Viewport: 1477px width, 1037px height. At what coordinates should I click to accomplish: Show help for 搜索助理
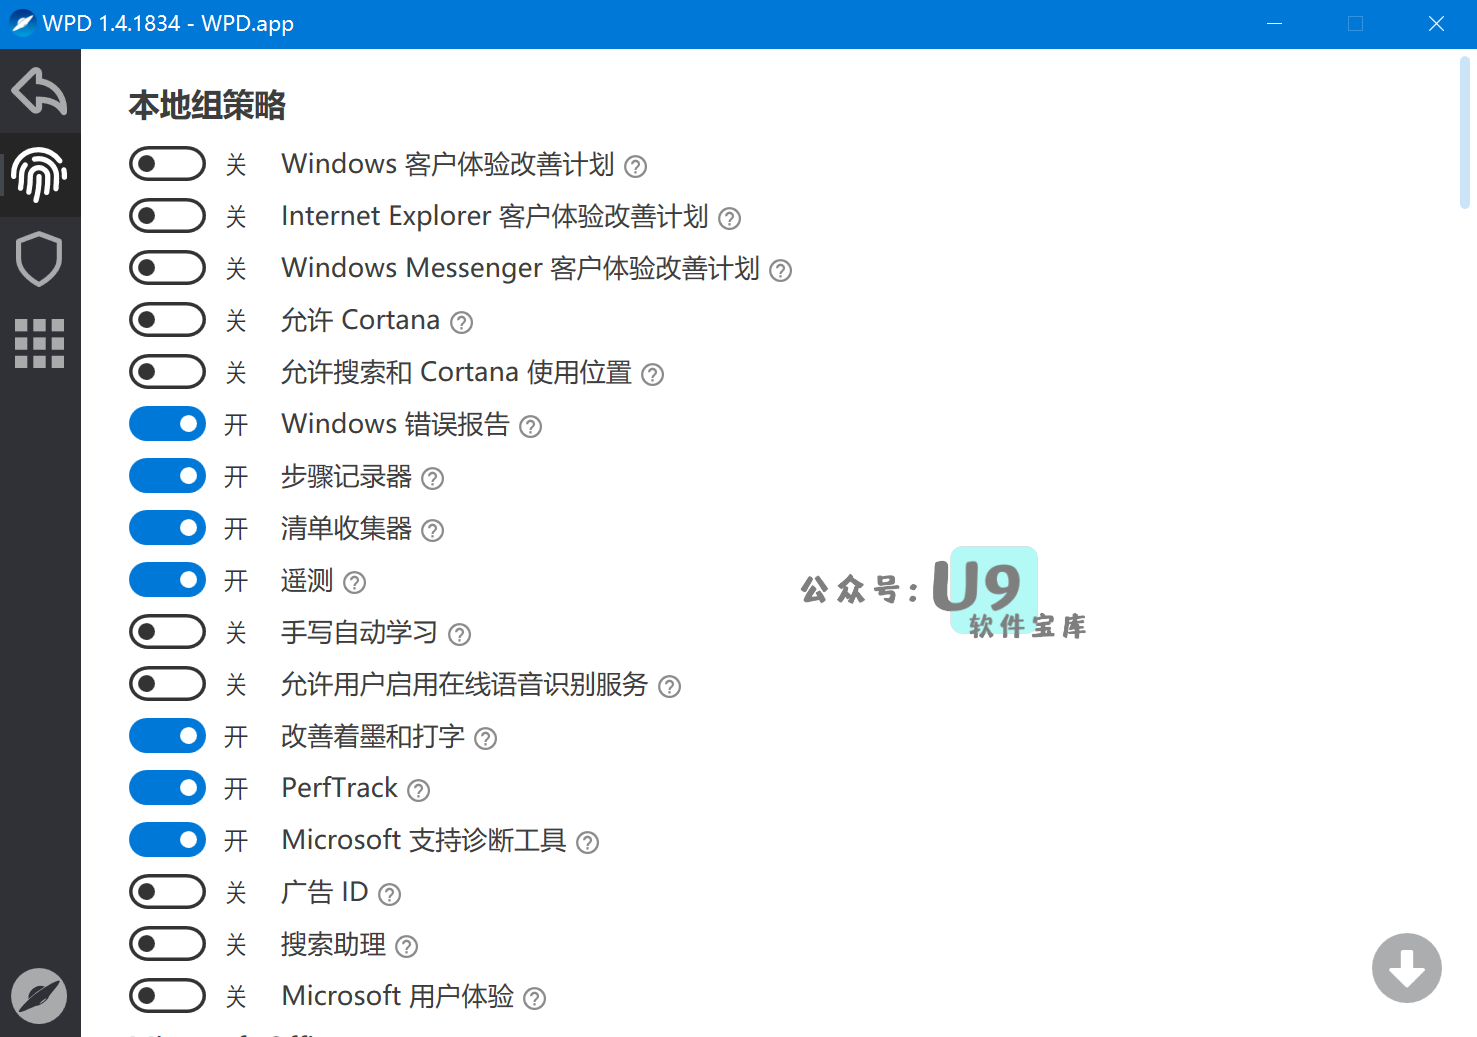tap(407, 946)
